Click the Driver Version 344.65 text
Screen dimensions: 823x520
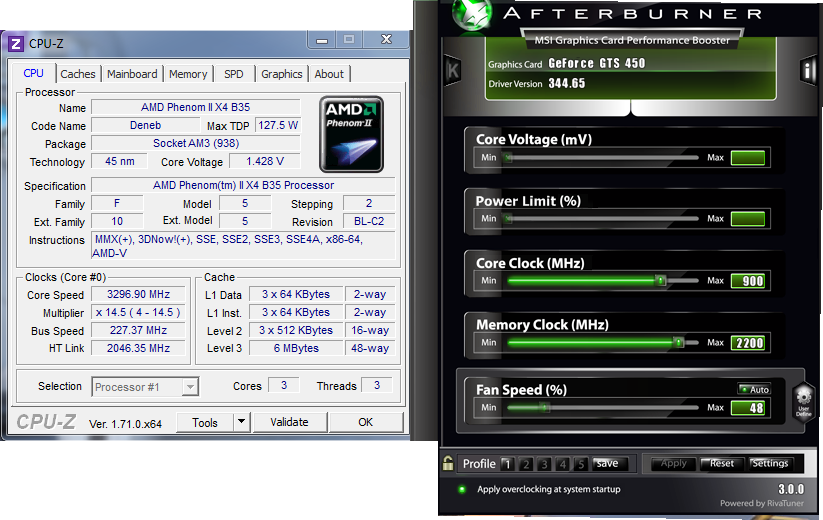point(566,83)
